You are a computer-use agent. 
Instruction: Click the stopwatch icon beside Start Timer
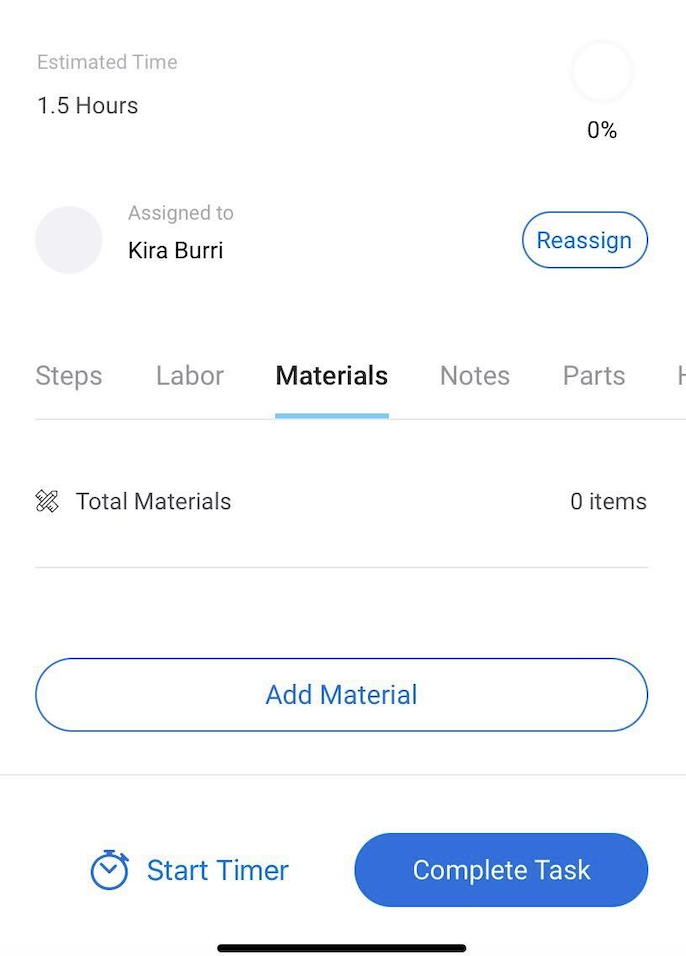(x=109, y=870)
